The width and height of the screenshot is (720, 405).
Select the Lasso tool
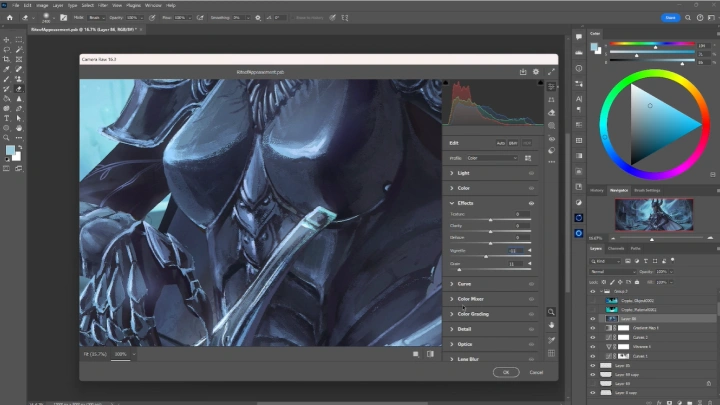coord(6,50)
